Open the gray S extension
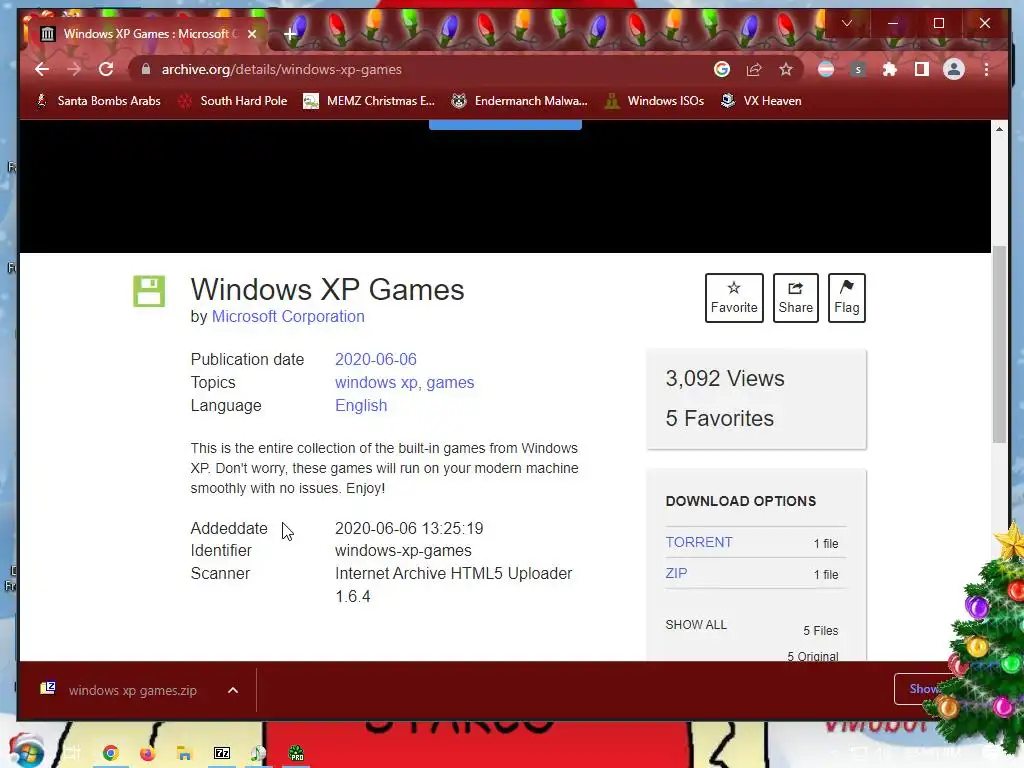This screenshot has height=768, width=1024. pyautogui.click(x=858, y=69)
